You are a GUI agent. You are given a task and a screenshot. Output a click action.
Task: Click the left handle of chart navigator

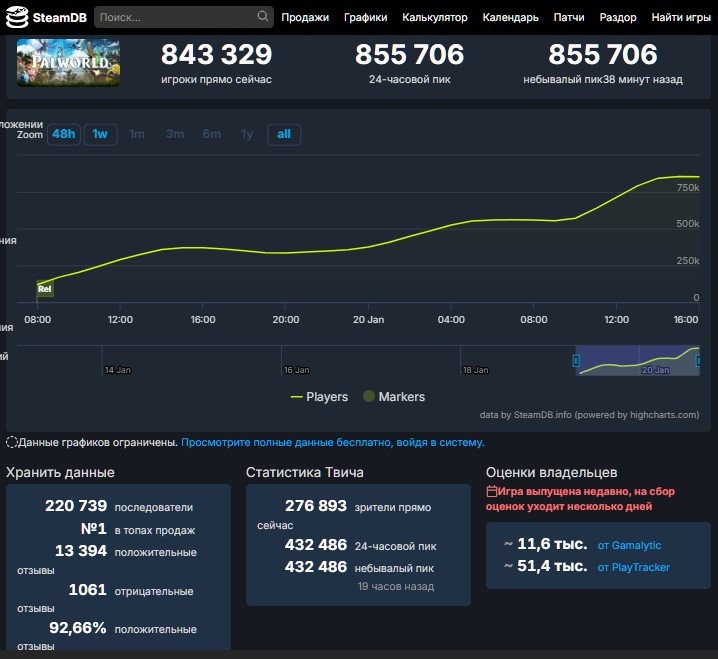click(576, 360)
